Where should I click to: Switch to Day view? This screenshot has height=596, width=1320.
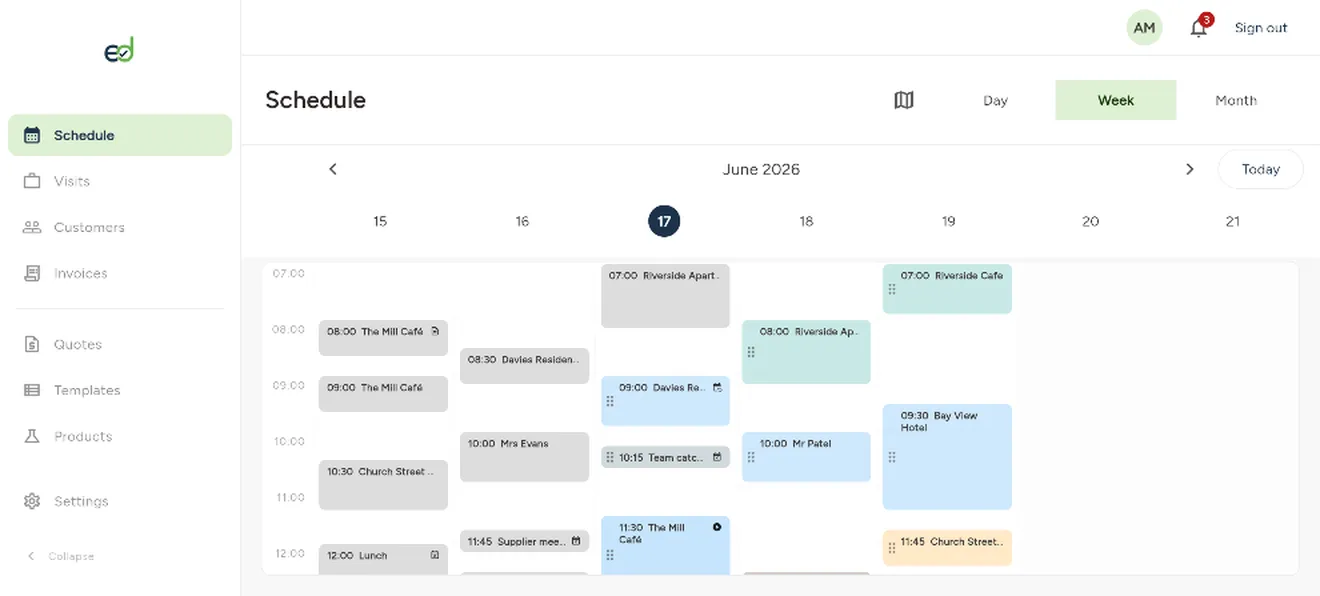[x=995, y=100]
